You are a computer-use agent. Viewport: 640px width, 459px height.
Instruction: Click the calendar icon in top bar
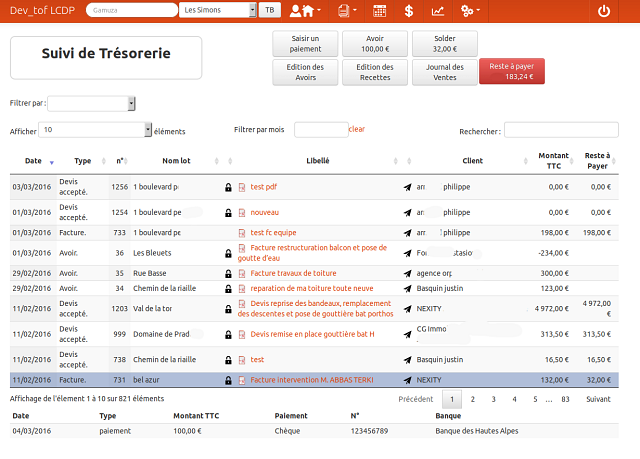380,11
